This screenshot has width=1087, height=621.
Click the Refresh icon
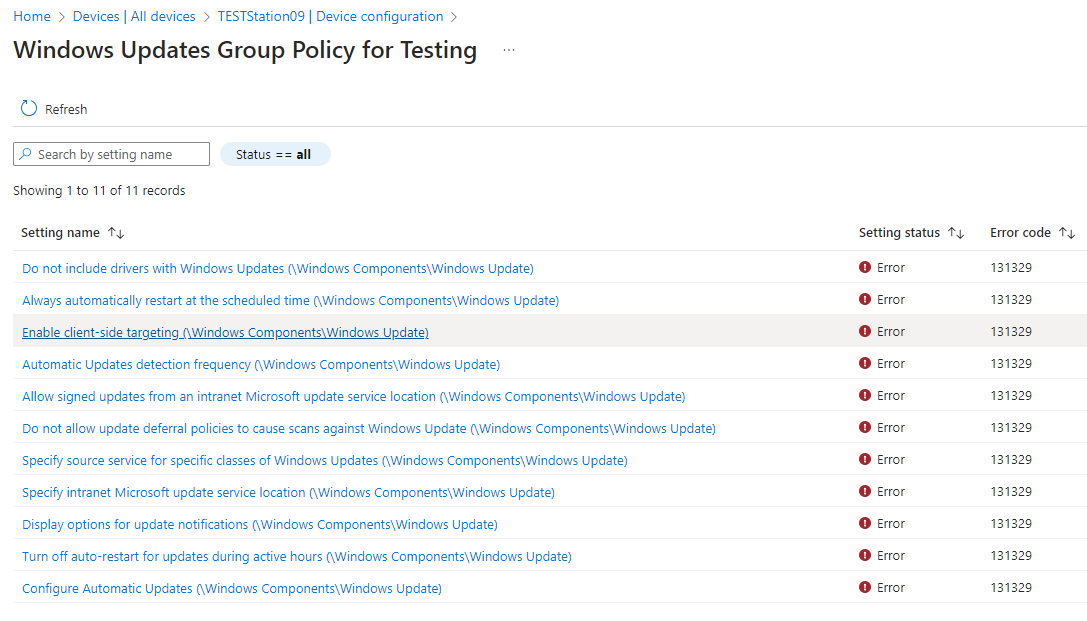tap(29, 109)
